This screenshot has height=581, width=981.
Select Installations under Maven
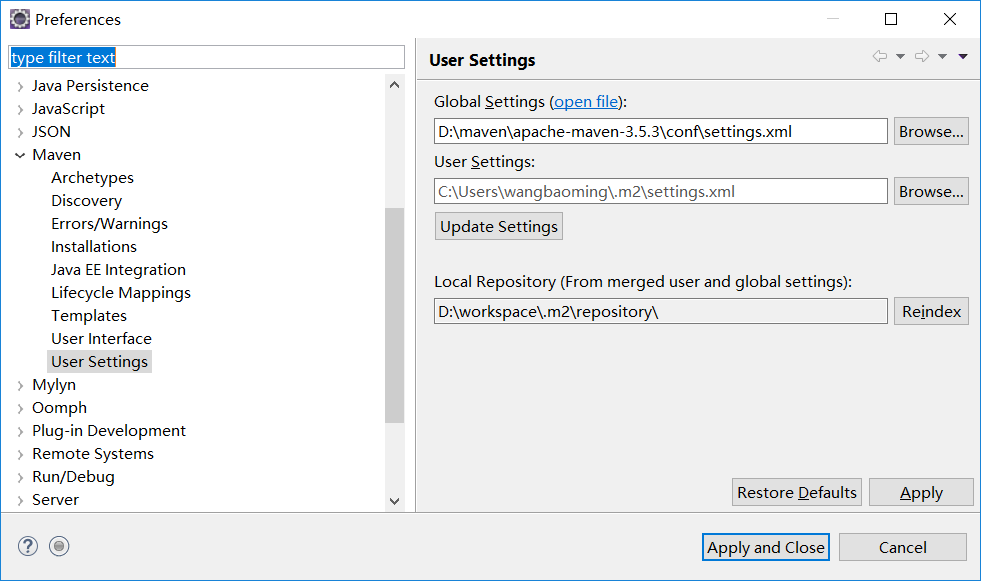94,247
